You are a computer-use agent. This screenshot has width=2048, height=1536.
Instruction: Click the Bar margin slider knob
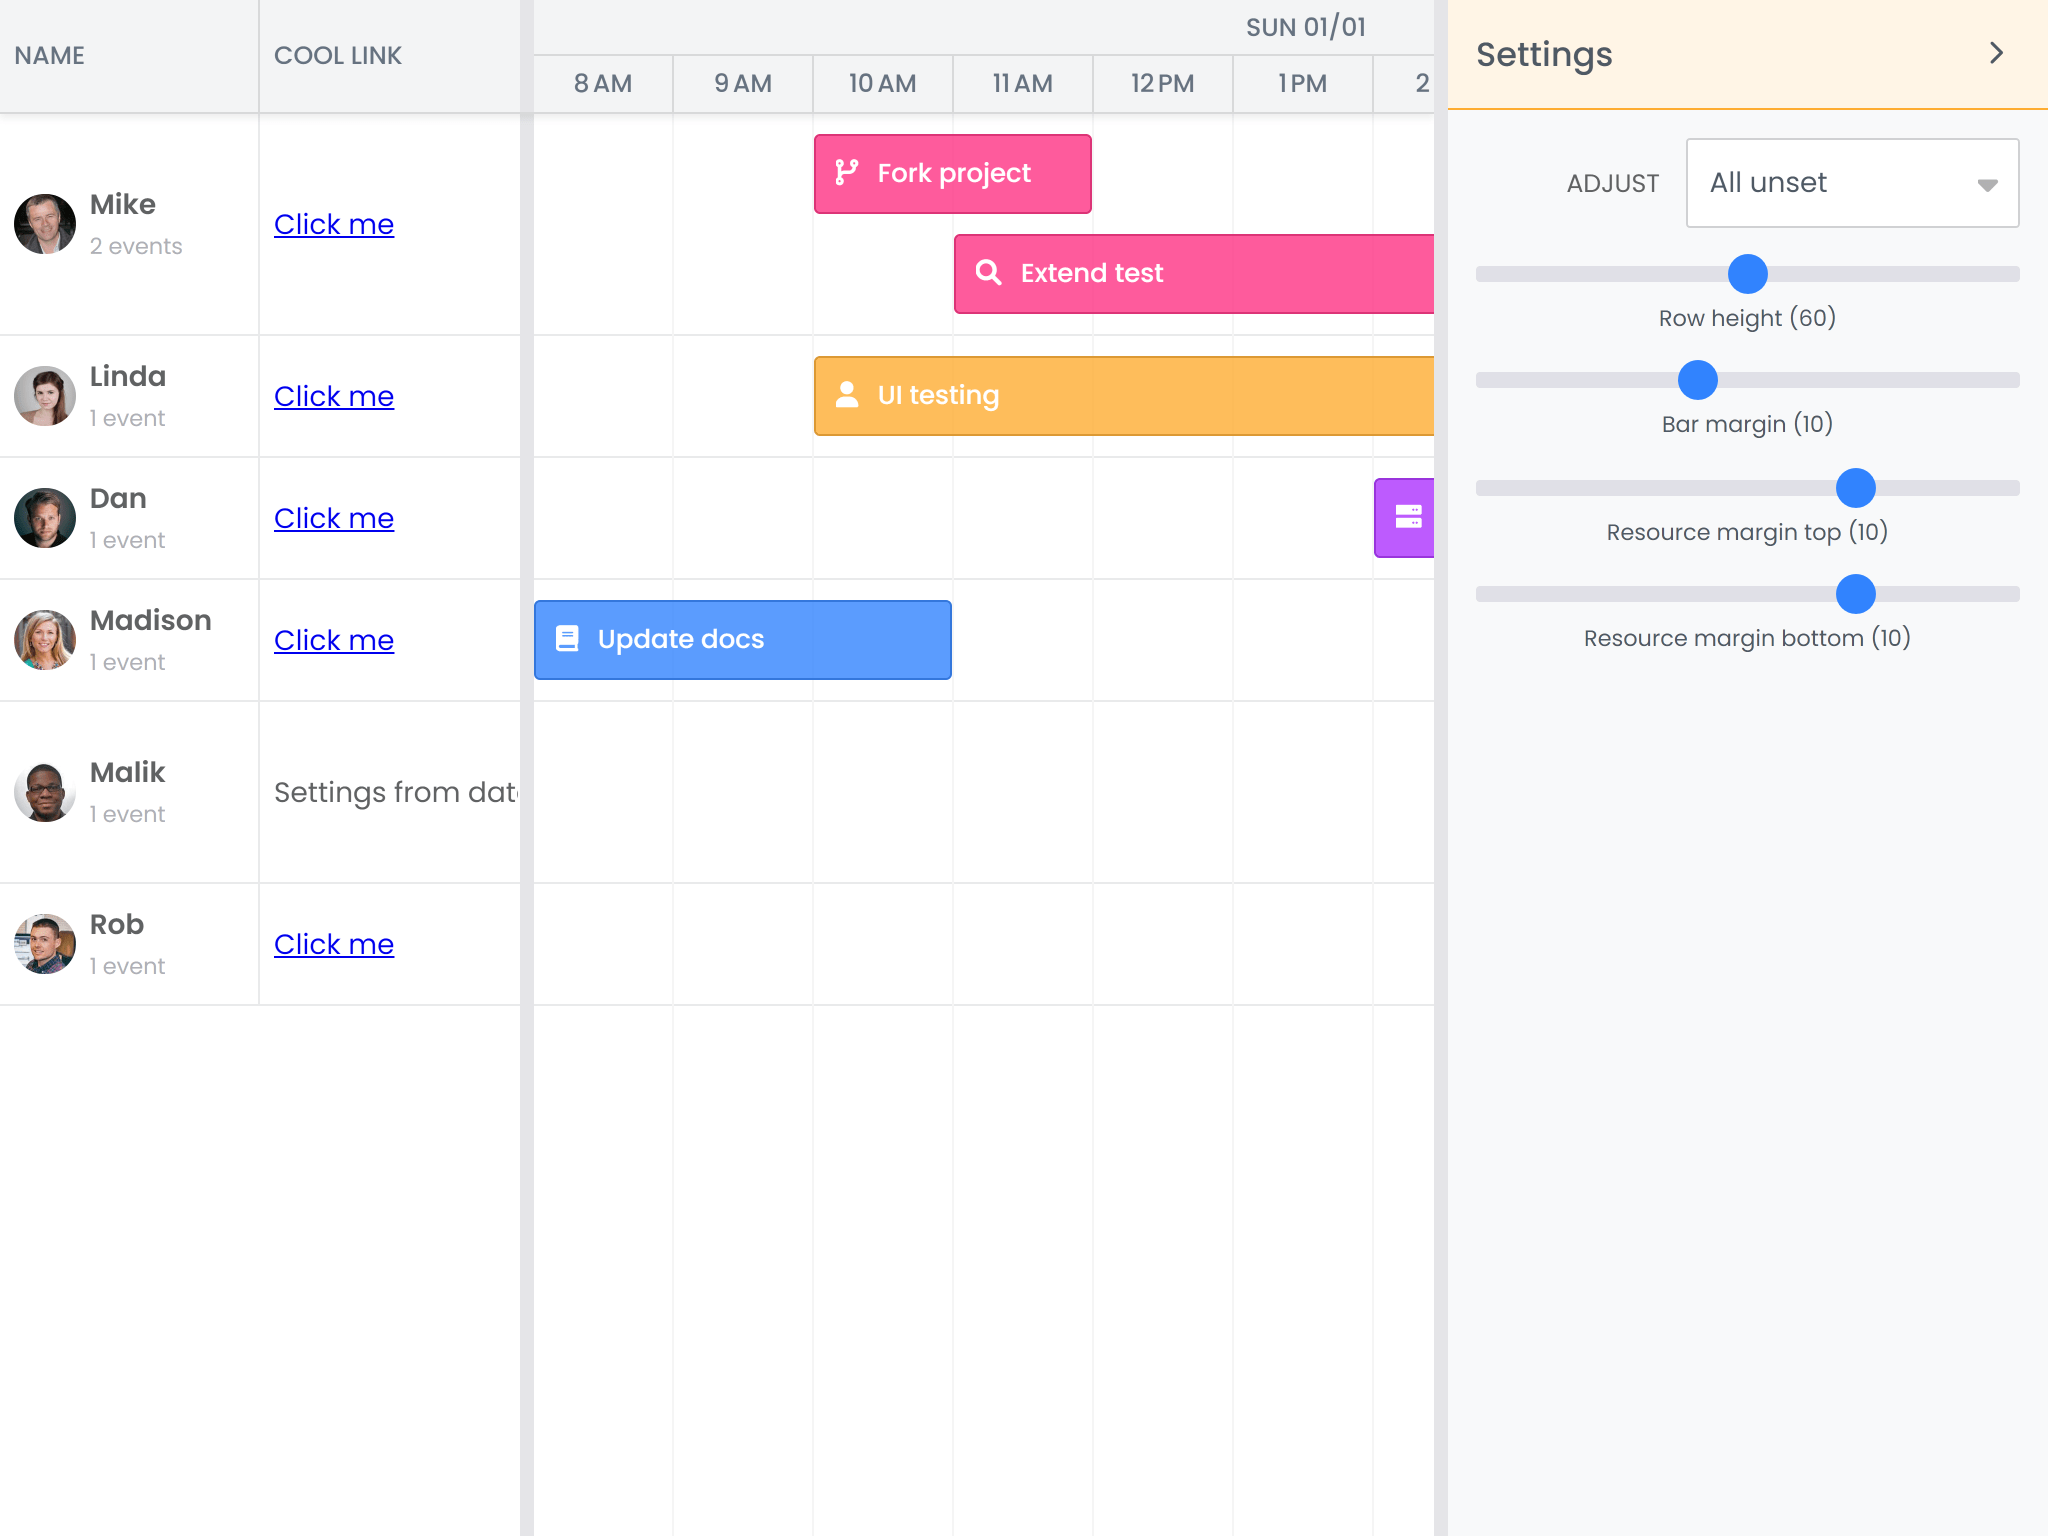1696,380
